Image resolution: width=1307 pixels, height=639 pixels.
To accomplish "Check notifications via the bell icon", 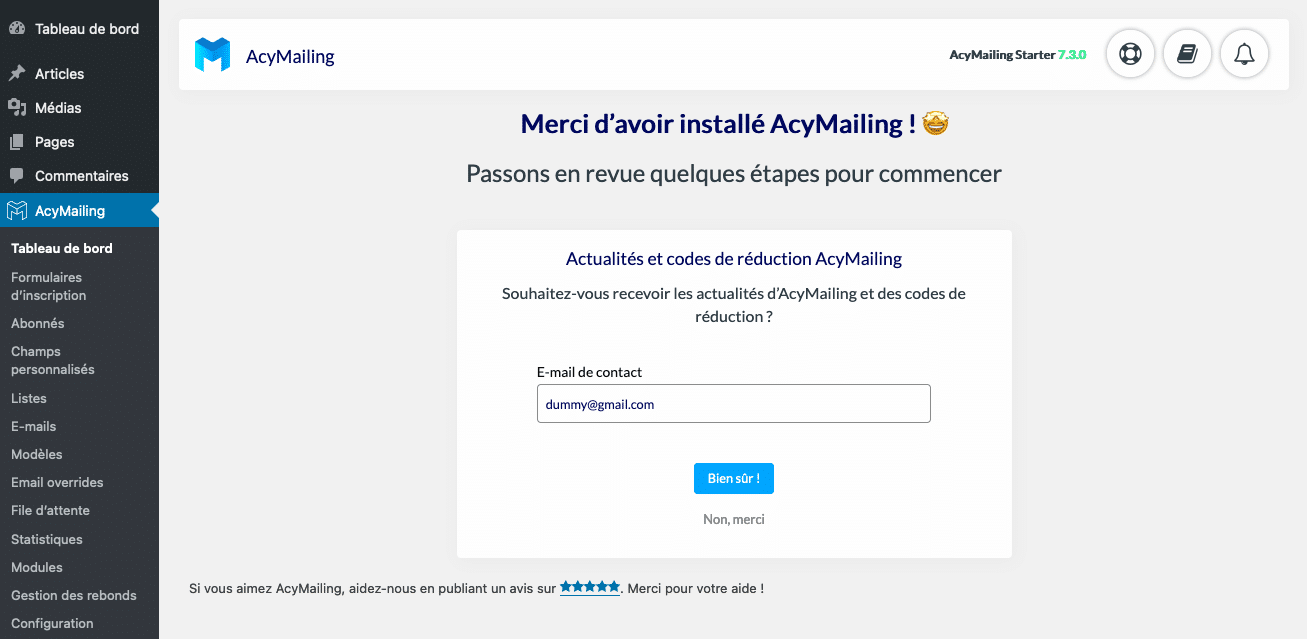I will click(x=1244, y=54).
